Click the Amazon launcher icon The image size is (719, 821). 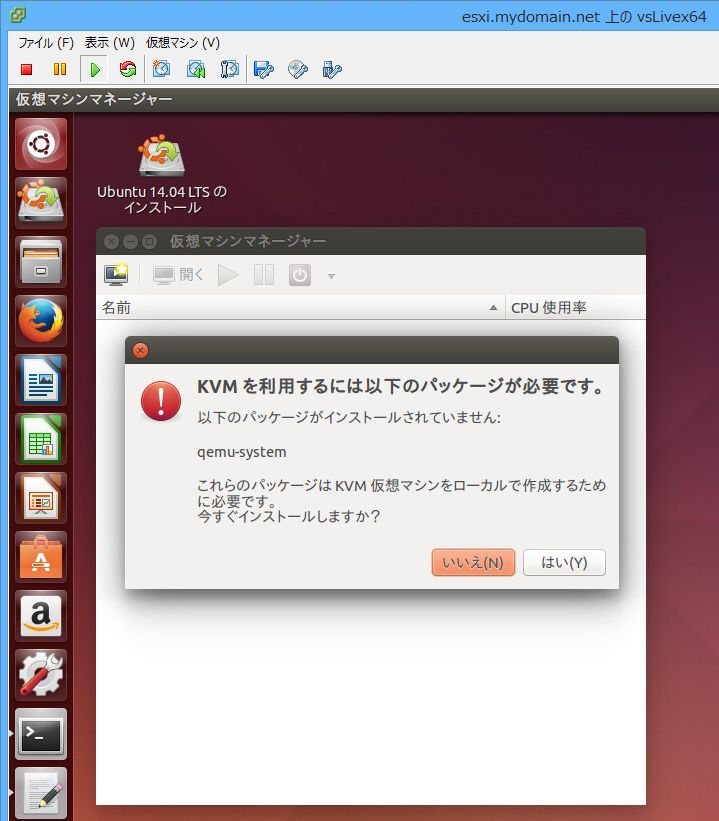tap(41, 616)
